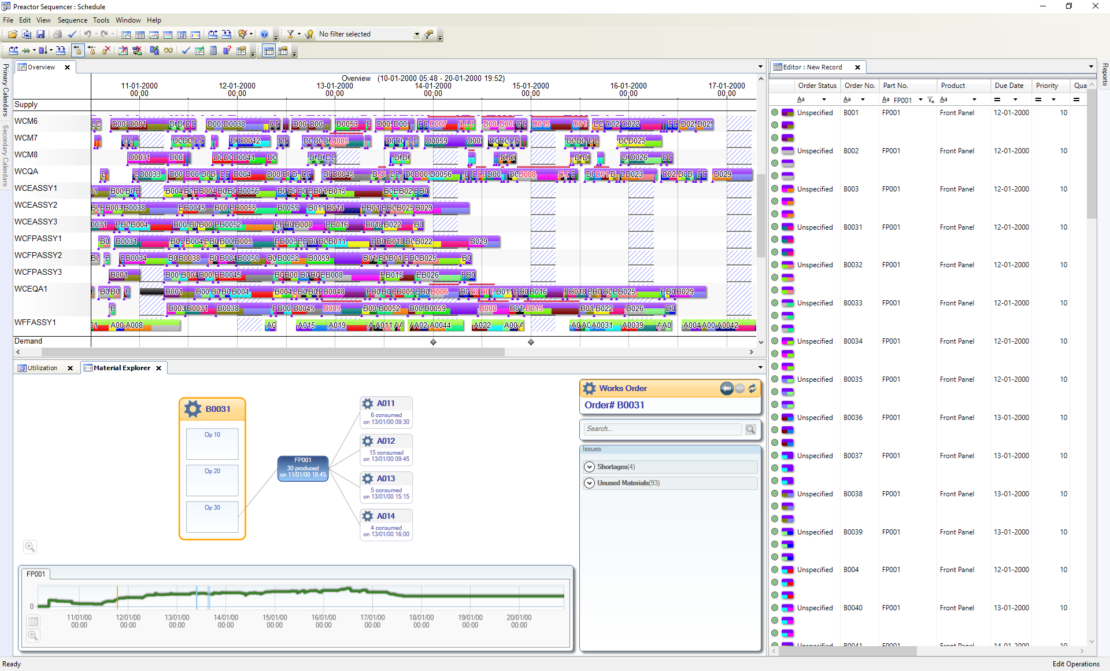Toggle the filter icon in the Part No. column
The height and width of the screenshot is (671, 1110).
[x=930, y=100]
